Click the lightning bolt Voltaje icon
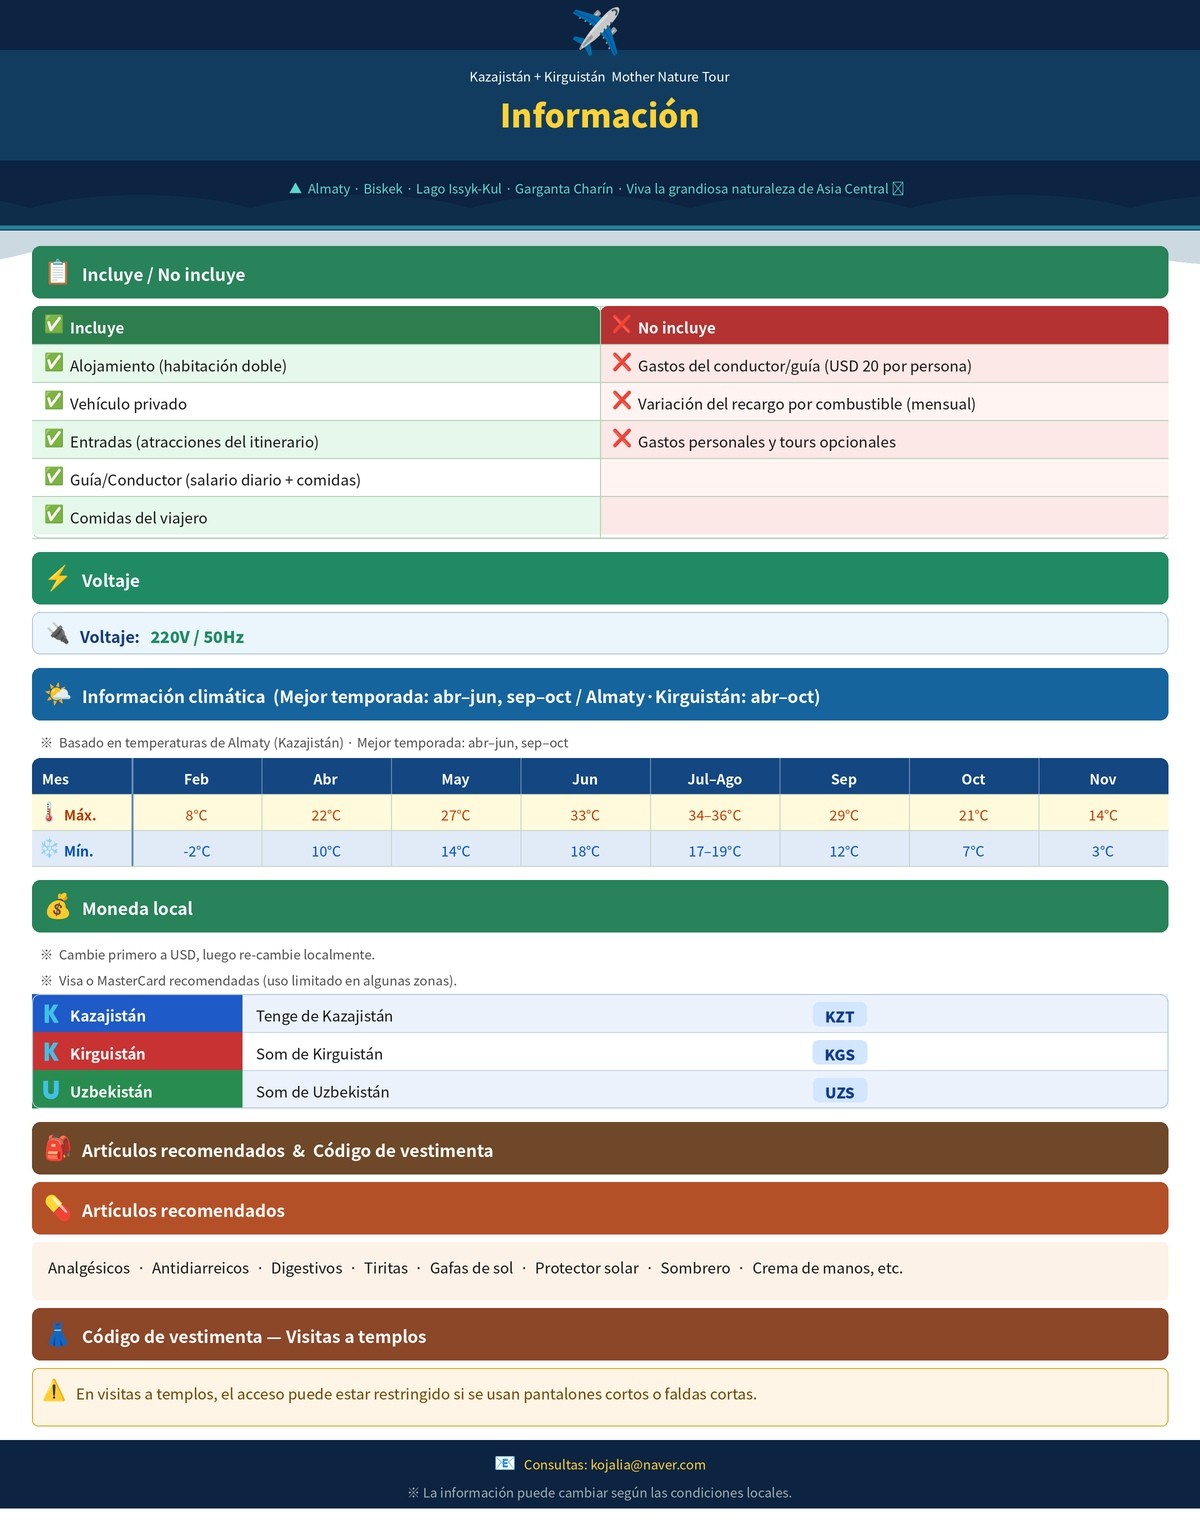Image resolution: width=1200 pixels, height=1524 pixels. click(x=58, y=578)
